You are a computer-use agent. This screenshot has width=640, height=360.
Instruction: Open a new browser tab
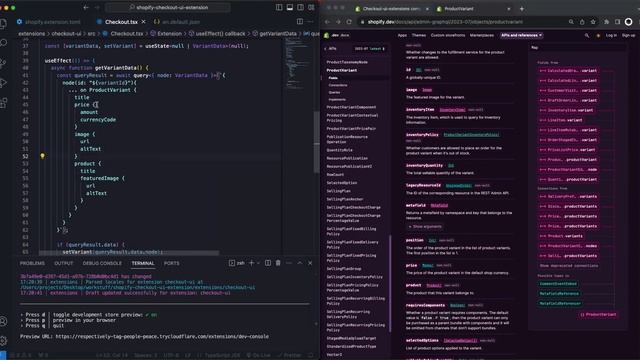click(x=522, y=9)
